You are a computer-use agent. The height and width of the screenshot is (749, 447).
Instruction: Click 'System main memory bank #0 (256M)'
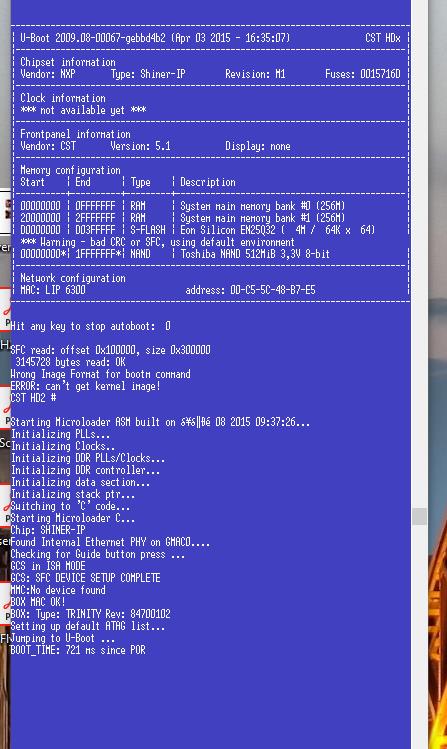(263, 206)
